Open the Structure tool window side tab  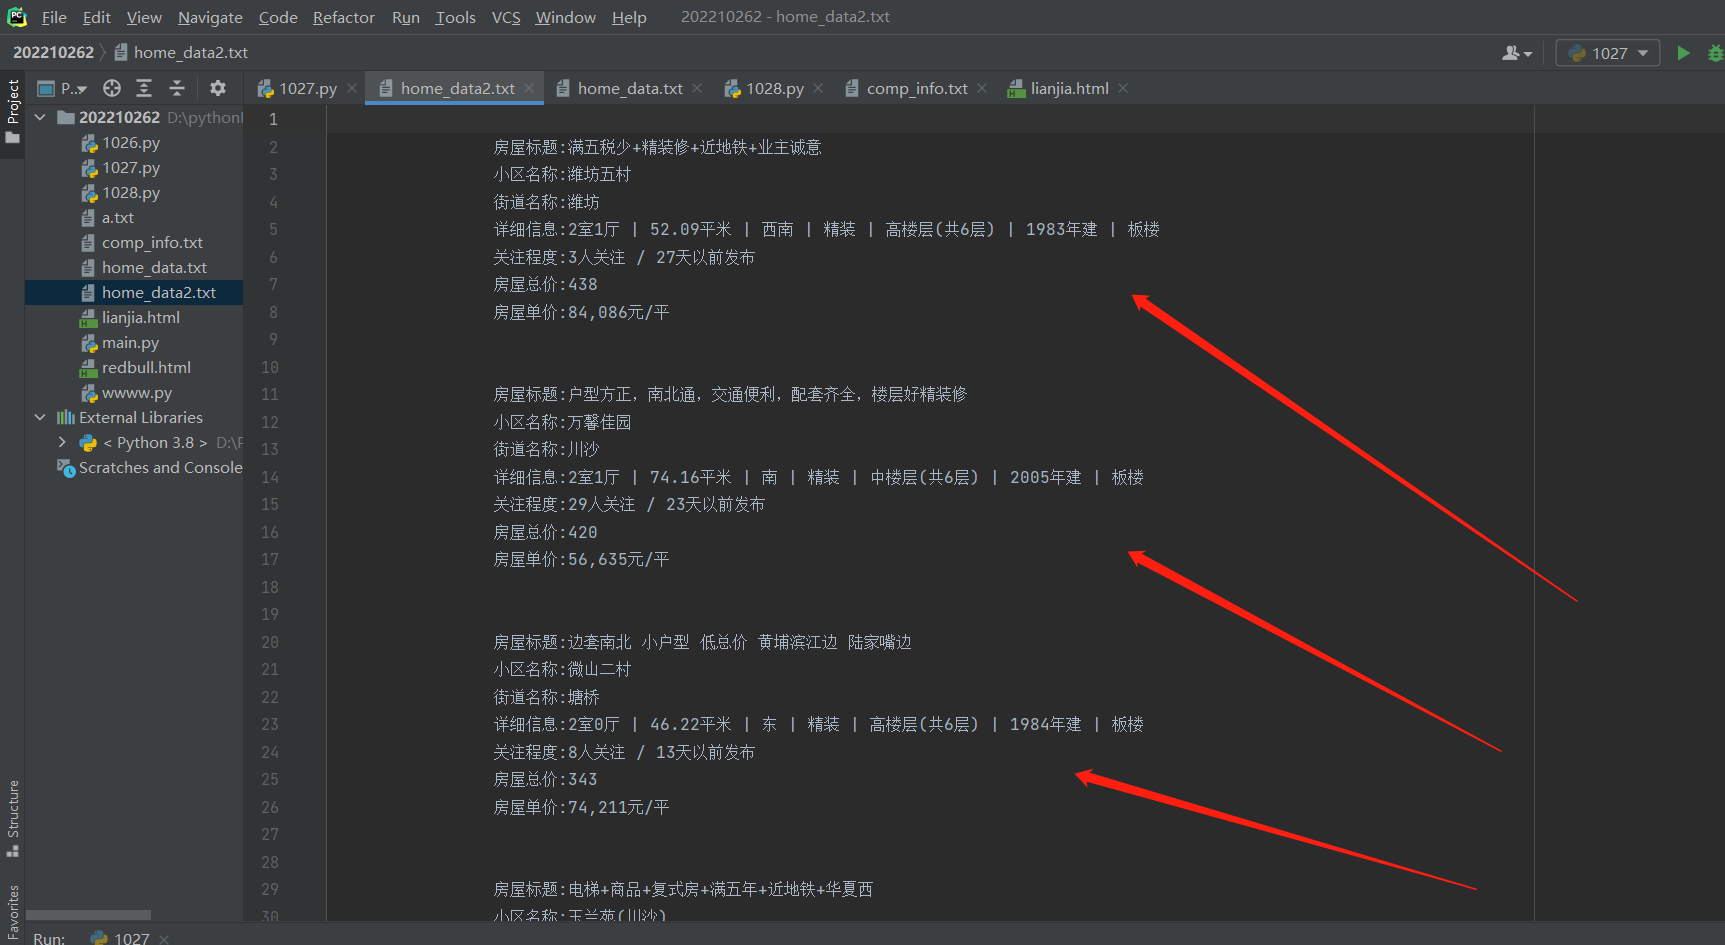pos(13,818)
